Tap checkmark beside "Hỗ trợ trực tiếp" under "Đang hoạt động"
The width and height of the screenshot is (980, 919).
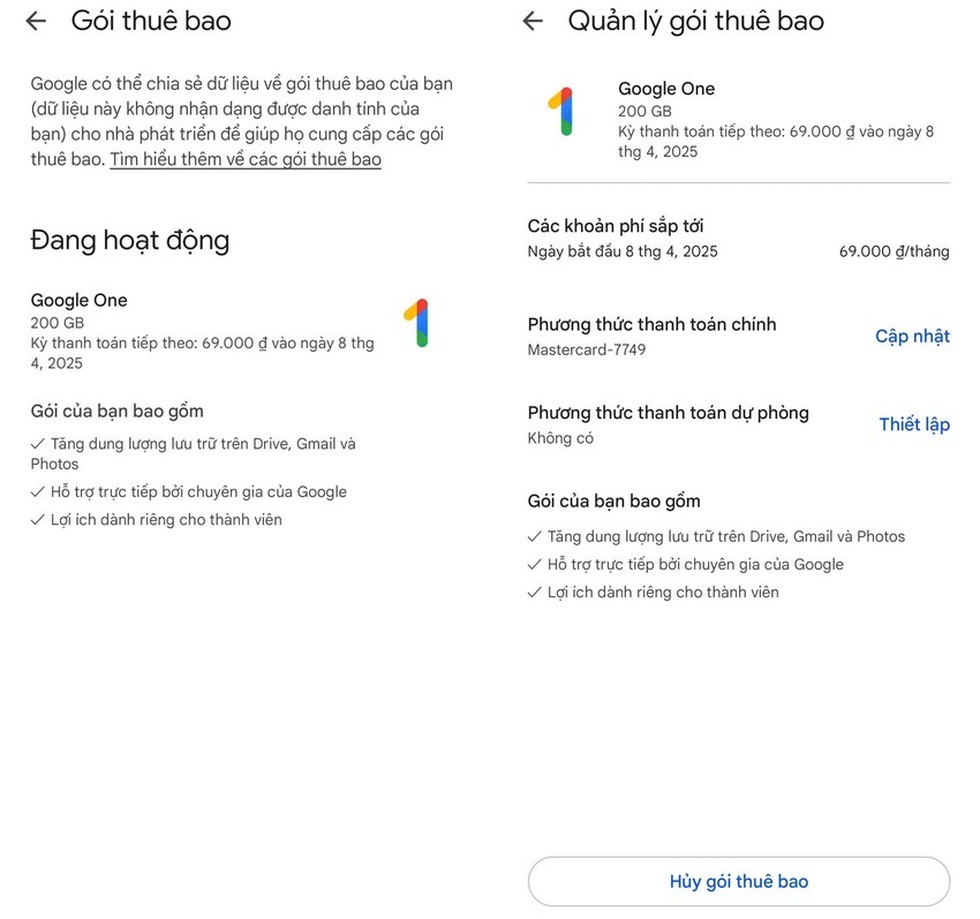[x=37, y=492]
